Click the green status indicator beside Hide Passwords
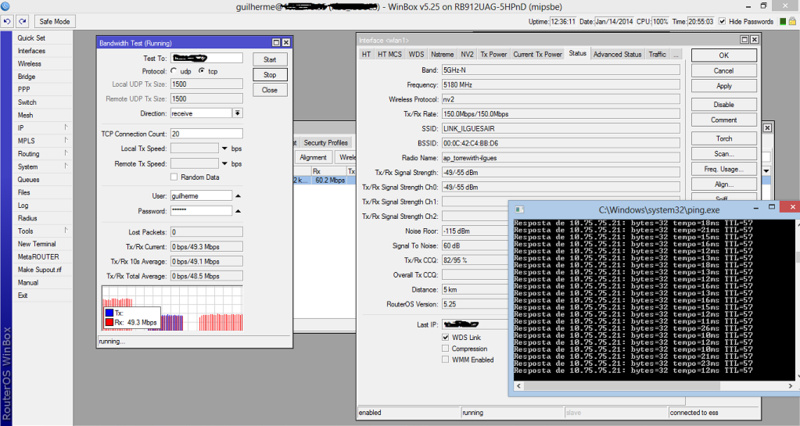Viewport: 800px width, 426px height. point(785,21)
